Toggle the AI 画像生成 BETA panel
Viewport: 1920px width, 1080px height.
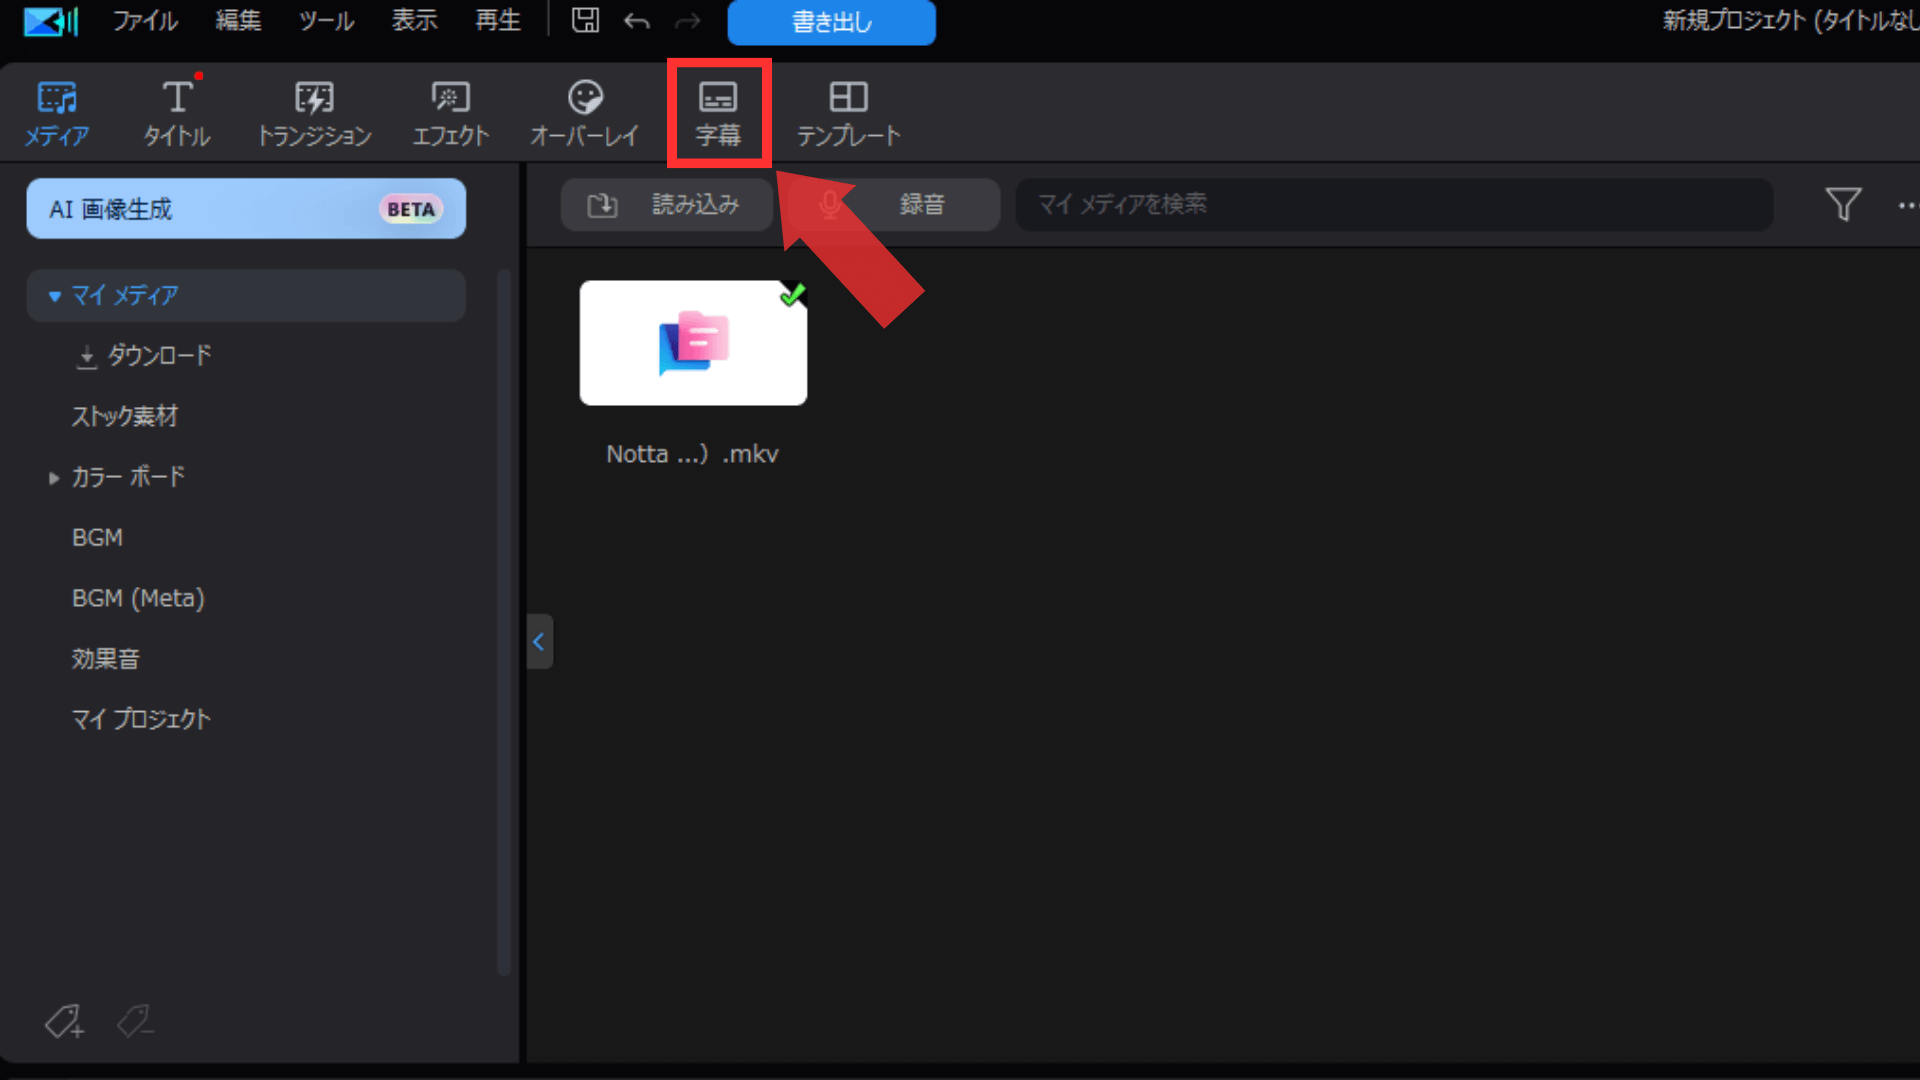pos(245,208)
